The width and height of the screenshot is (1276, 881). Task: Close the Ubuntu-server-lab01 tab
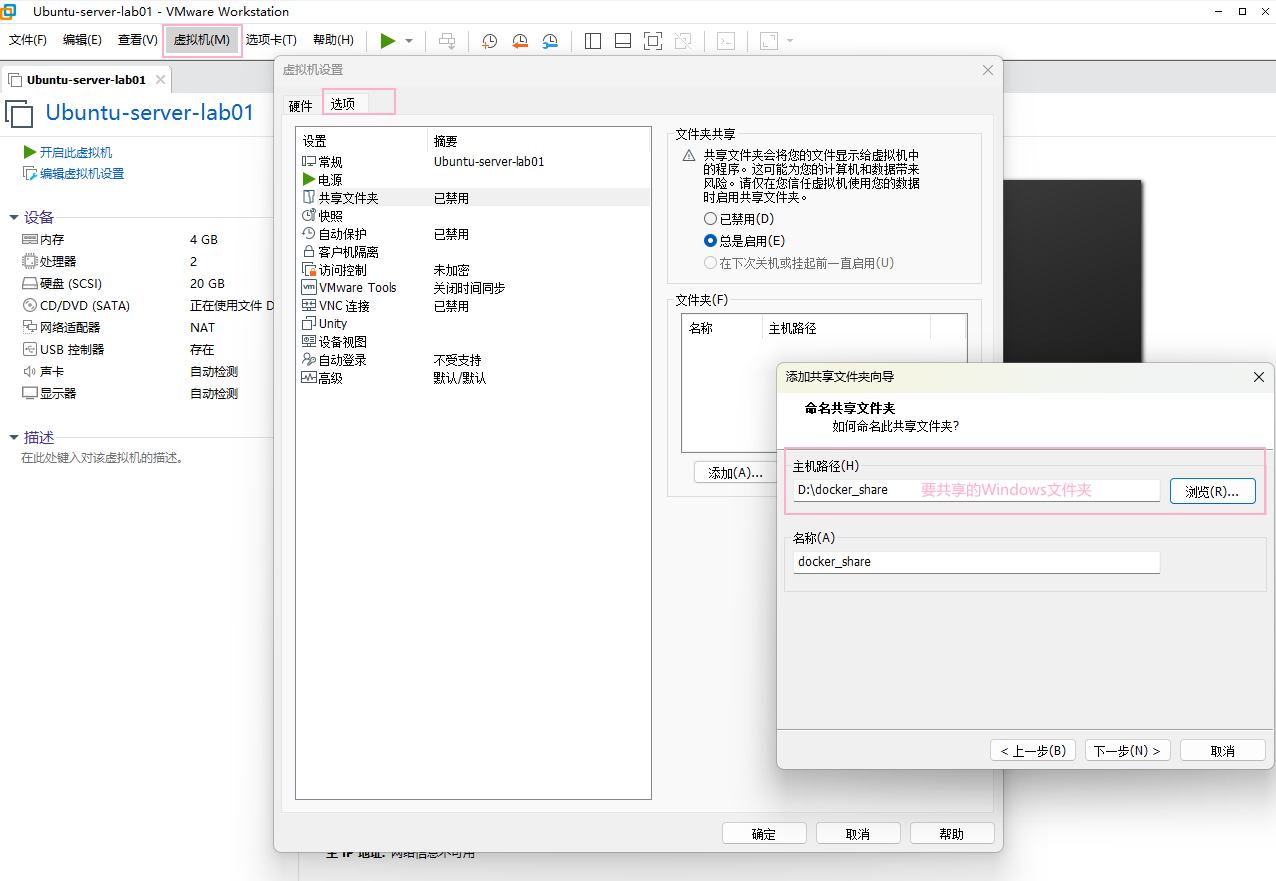(160, 79)
